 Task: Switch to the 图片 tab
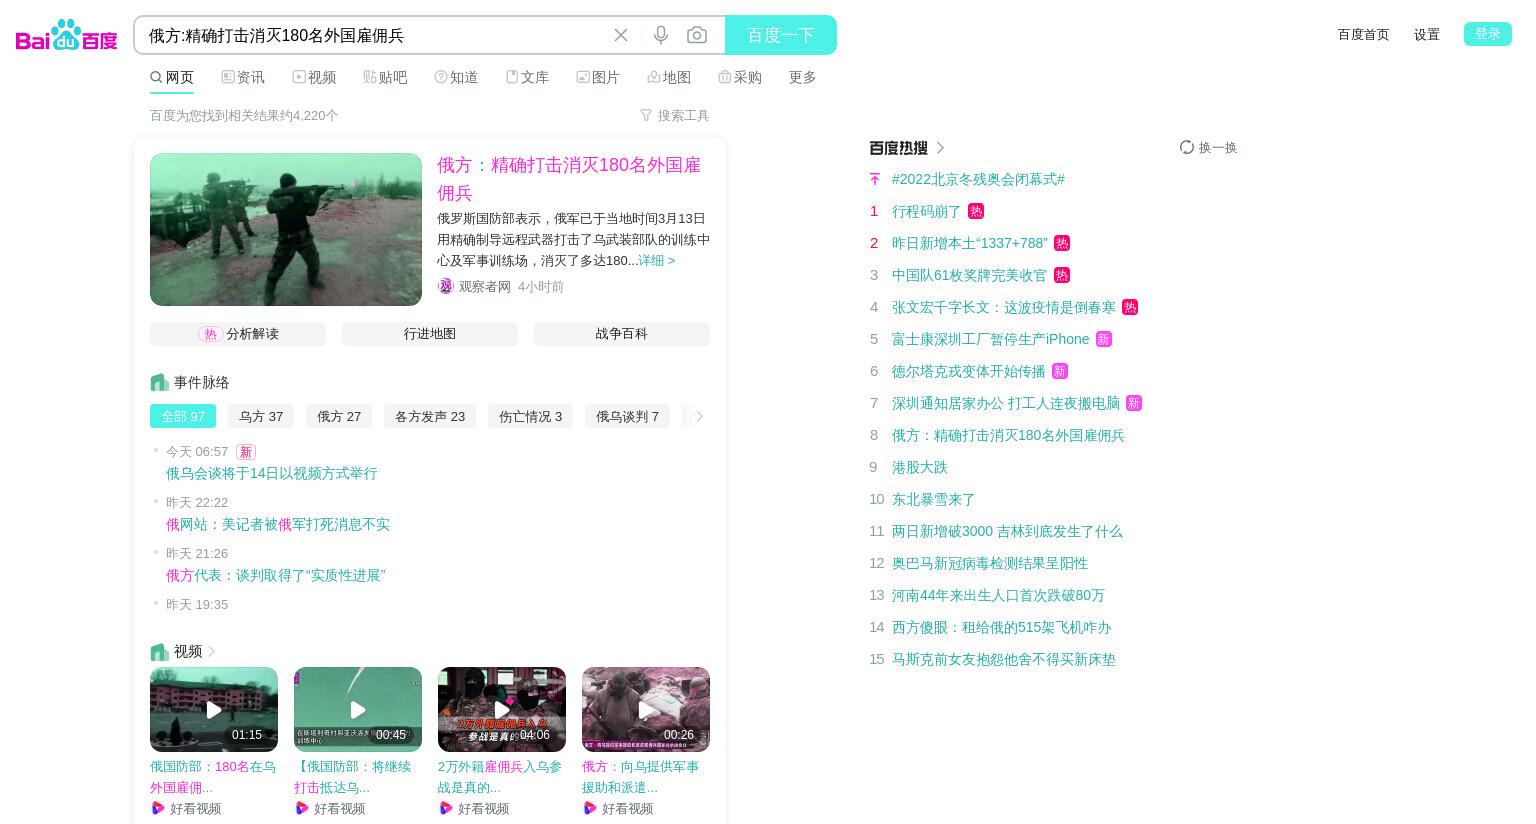click(598, 77)
